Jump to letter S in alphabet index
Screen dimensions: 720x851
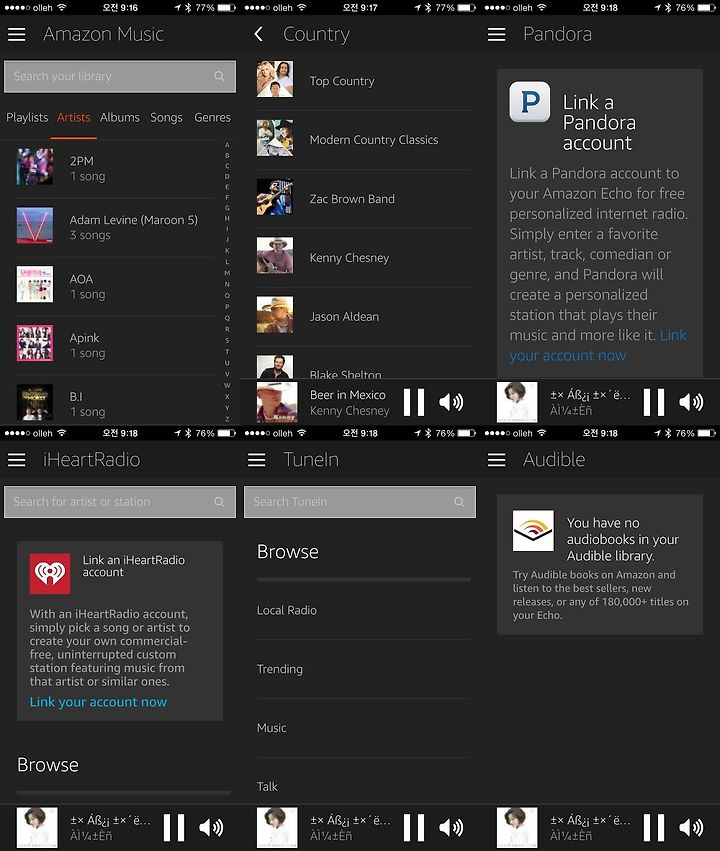click(227, 340)
